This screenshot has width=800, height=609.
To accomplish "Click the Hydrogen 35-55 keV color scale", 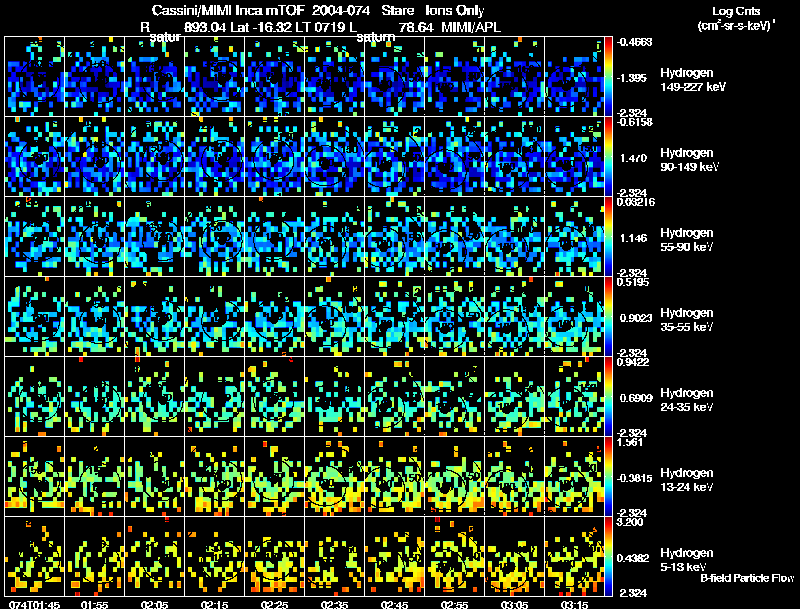I will (x=608, y=316).
